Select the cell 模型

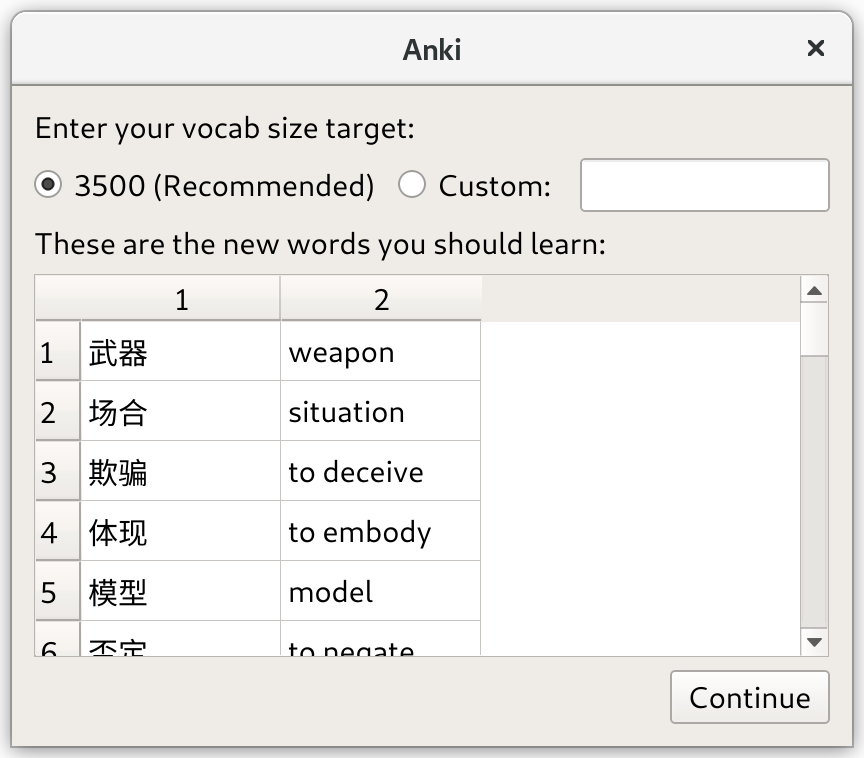[x=181, y=591]
